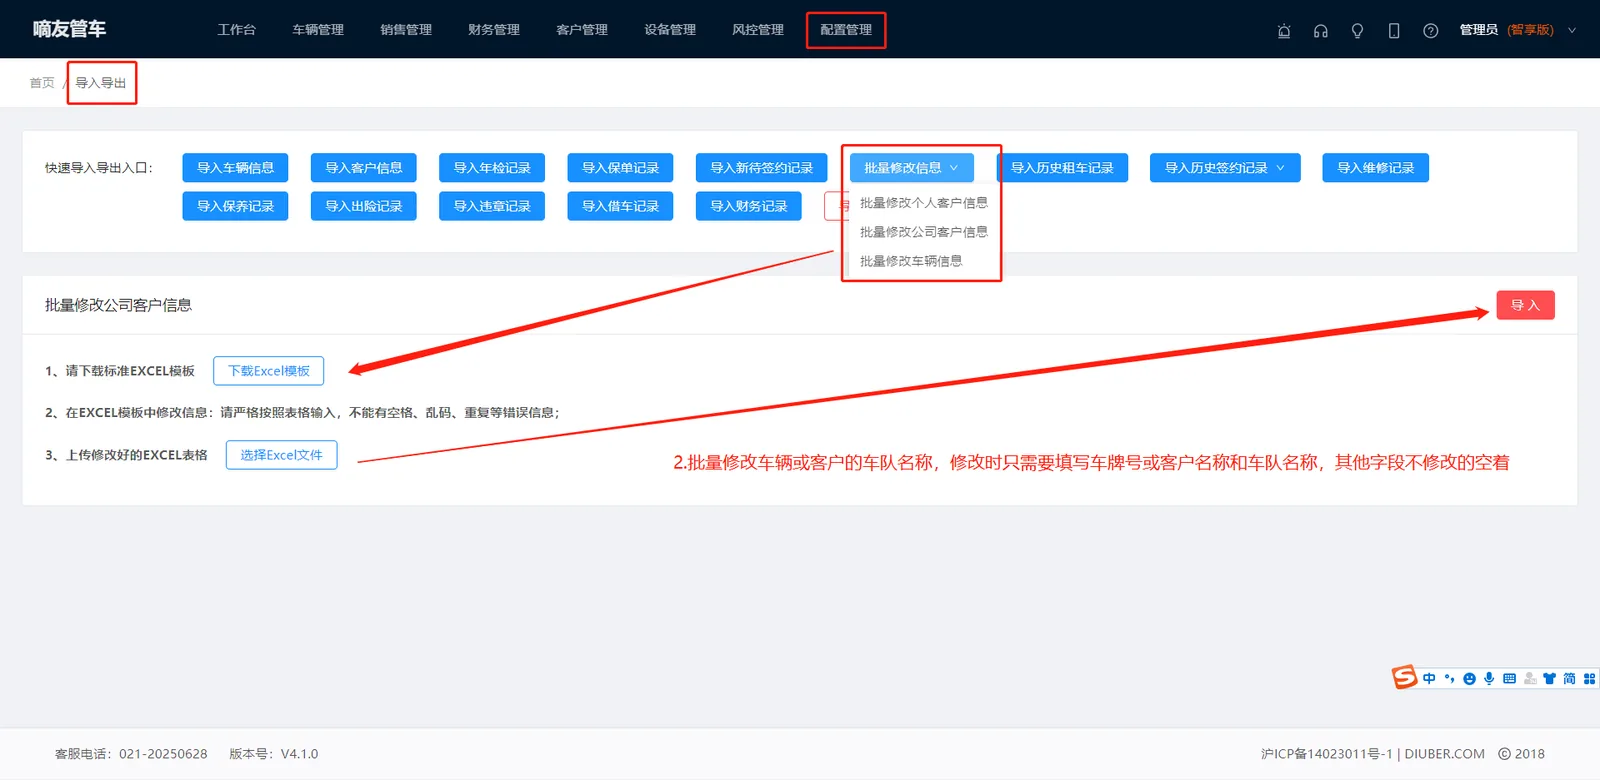
Task: Toggle the punctuation mode in IME bar
Action: (1449, 679)
